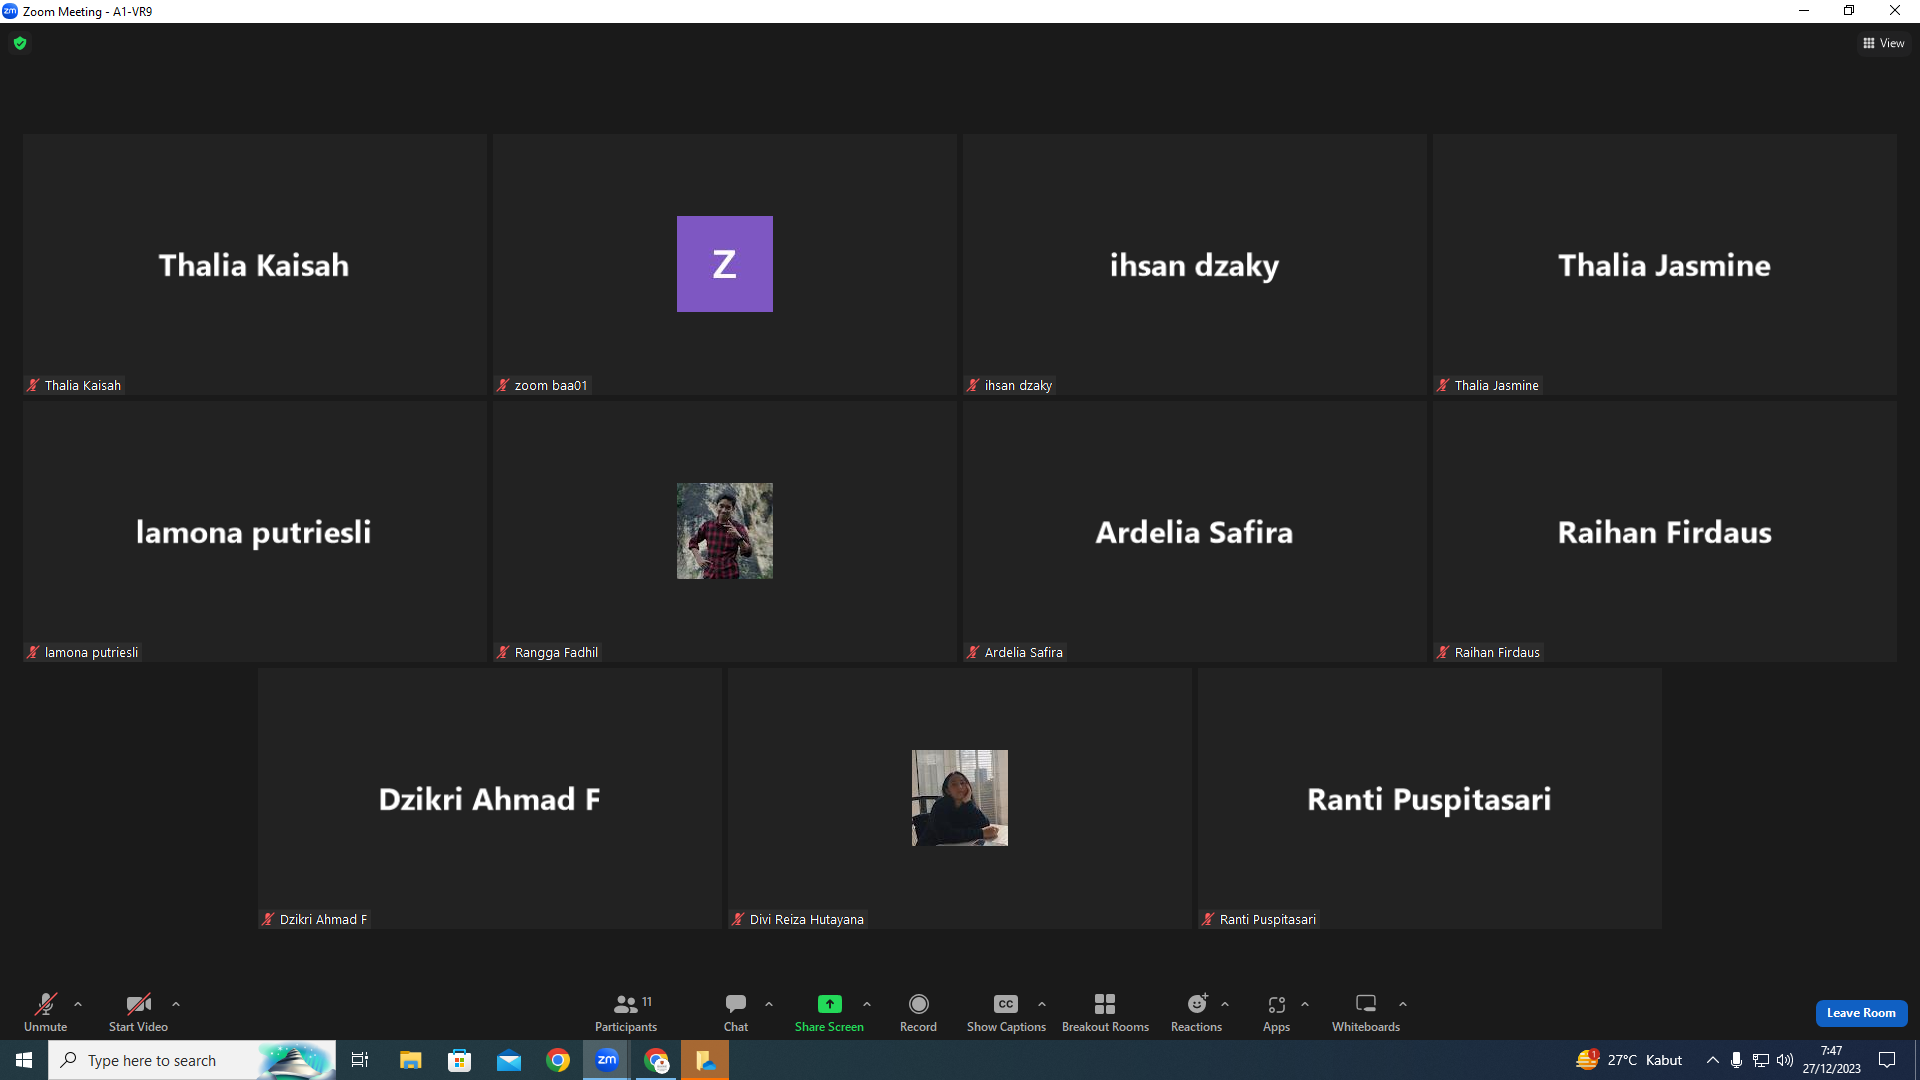
Task: Click the green encryption shield icon
Action: pos(20,43)
